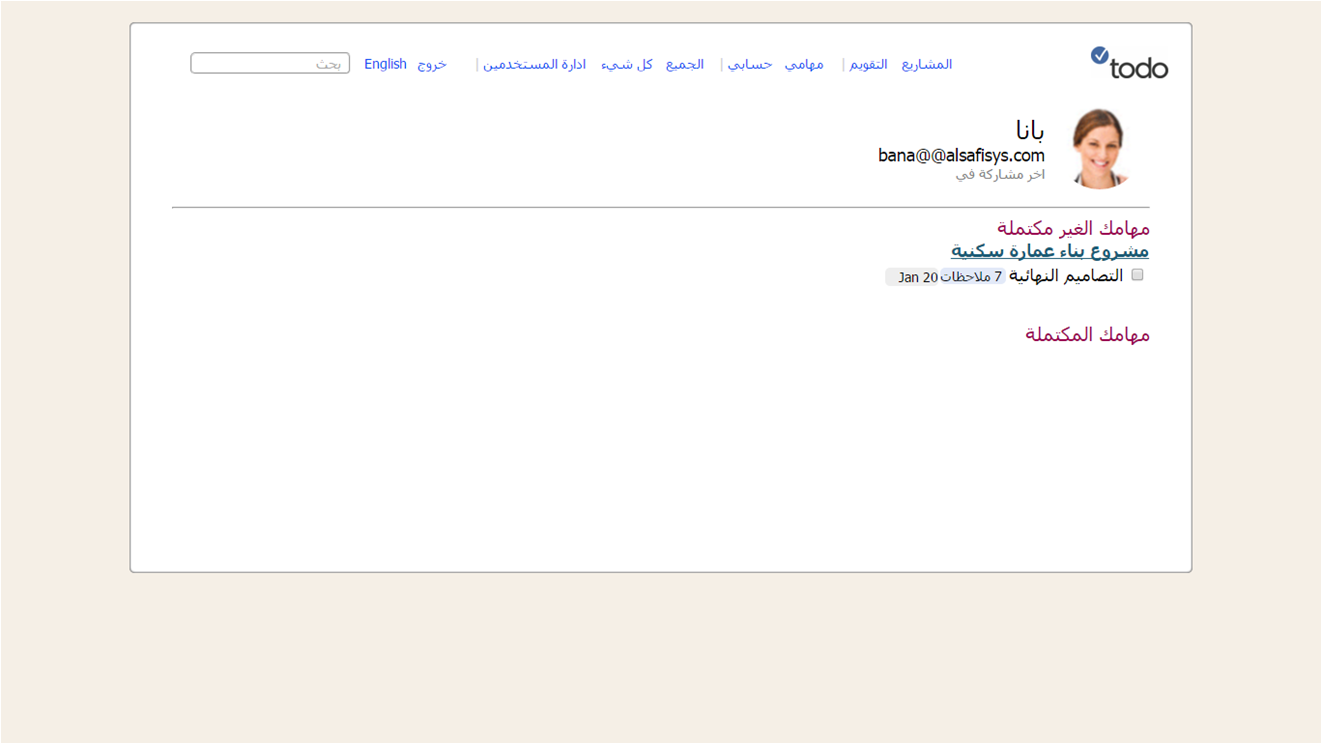Click the مهامك المكتملة section heading

coord(1087,335)
